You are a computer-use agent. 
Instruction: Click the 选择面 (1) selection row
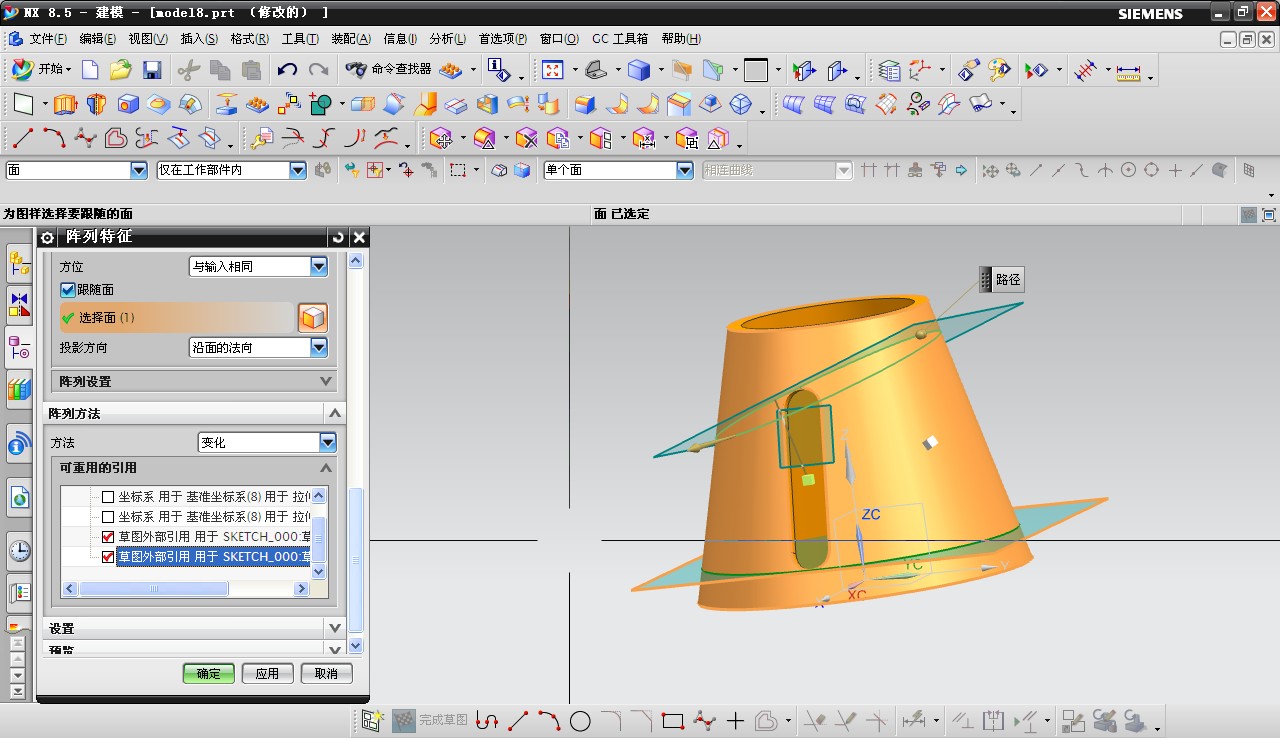pyautogui.click(x=177, y=318)
